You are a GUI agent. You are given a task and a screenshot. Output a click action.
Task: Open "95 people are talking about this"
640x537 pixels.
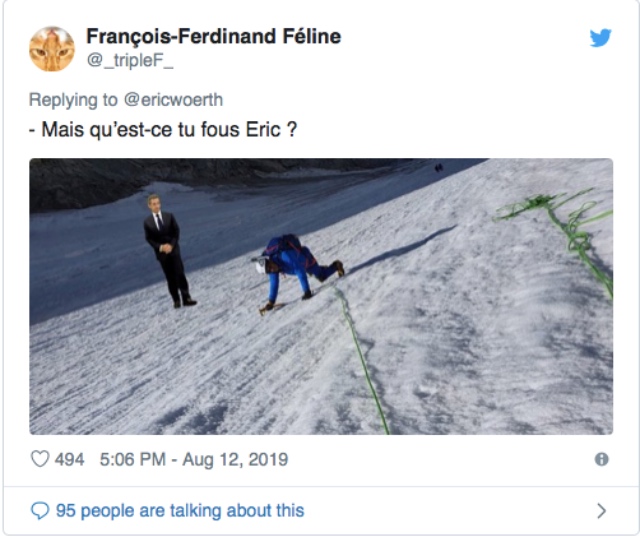[x=180, y=510]
